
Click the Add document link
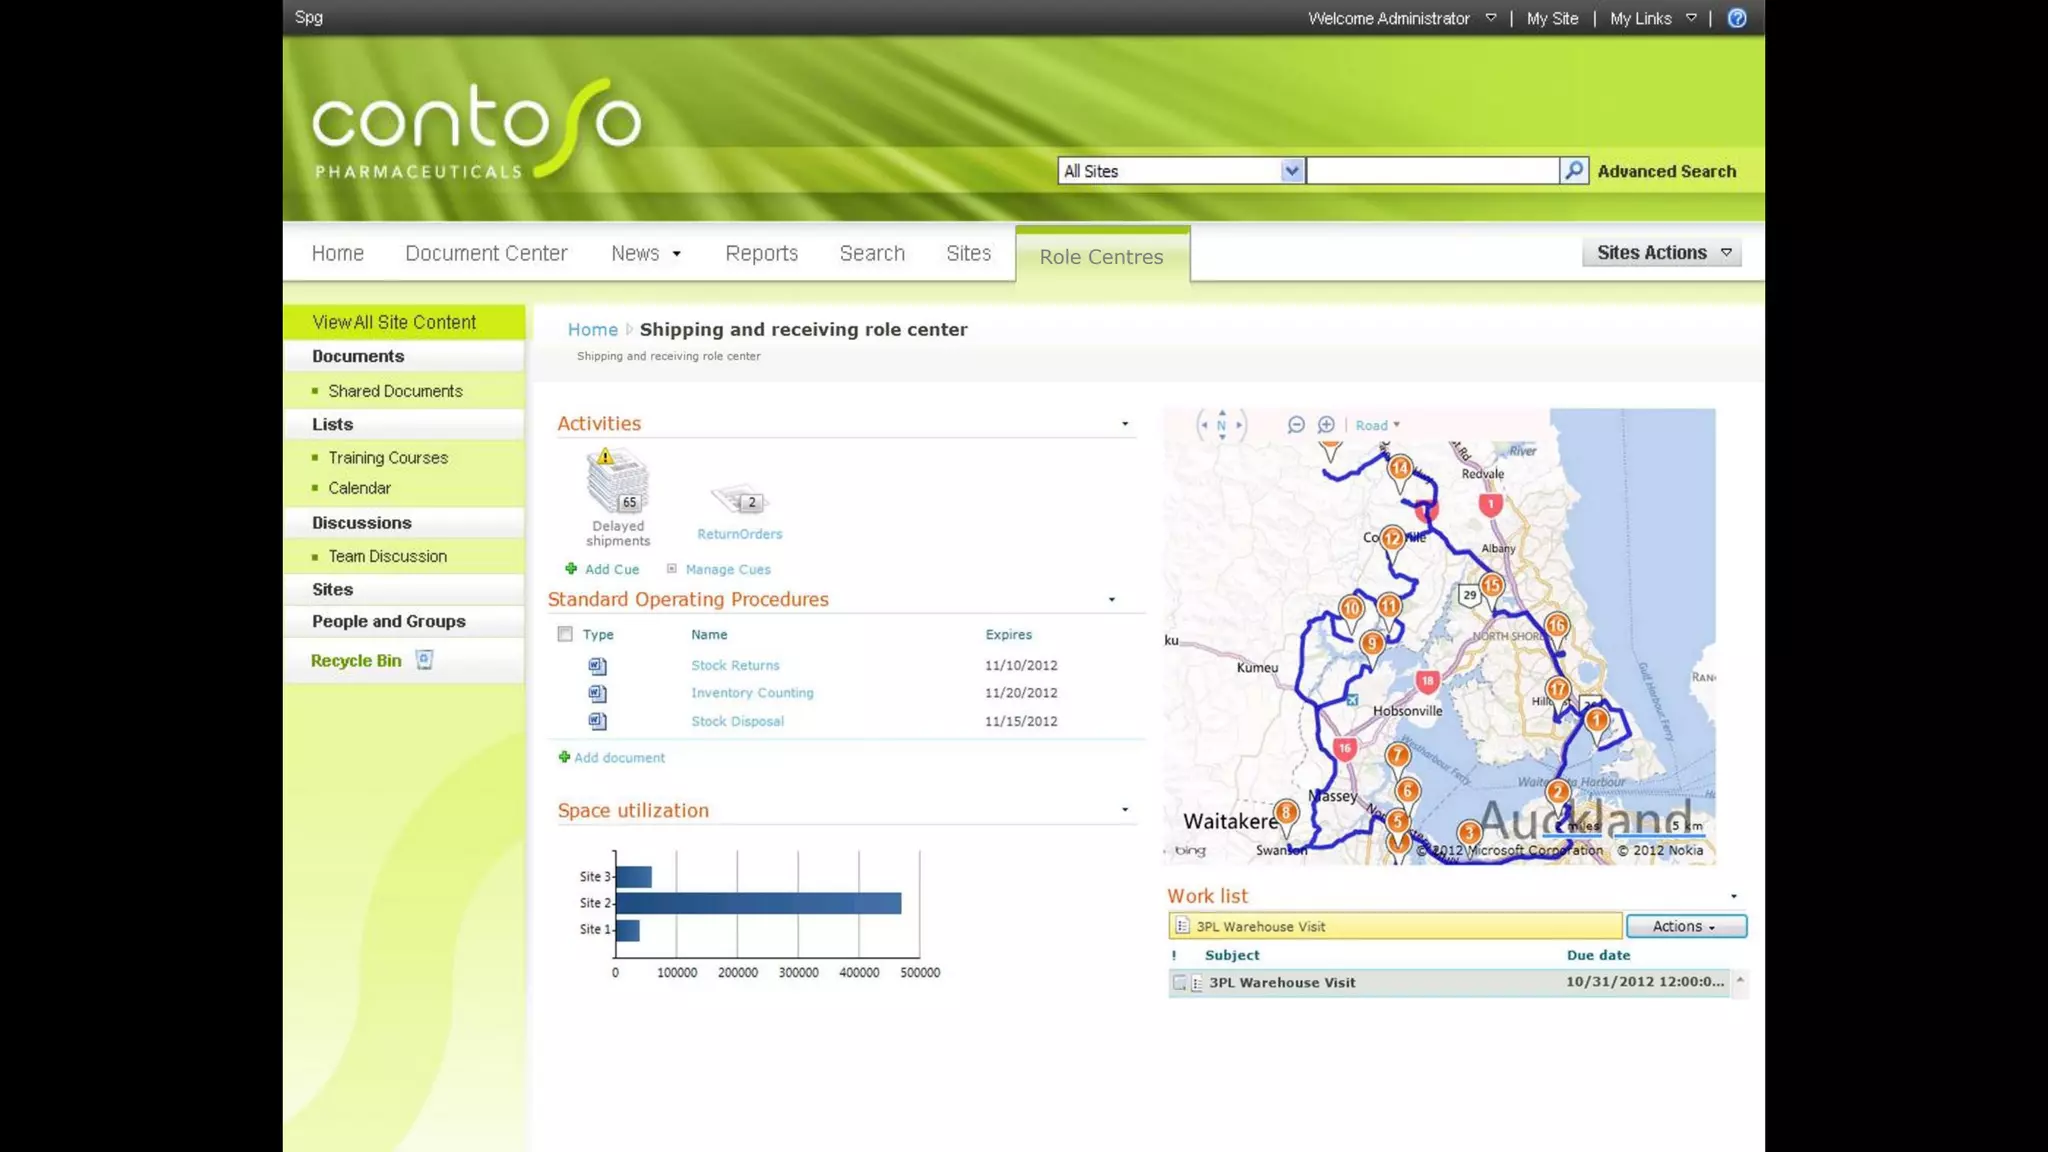click(x=618, y=758)
